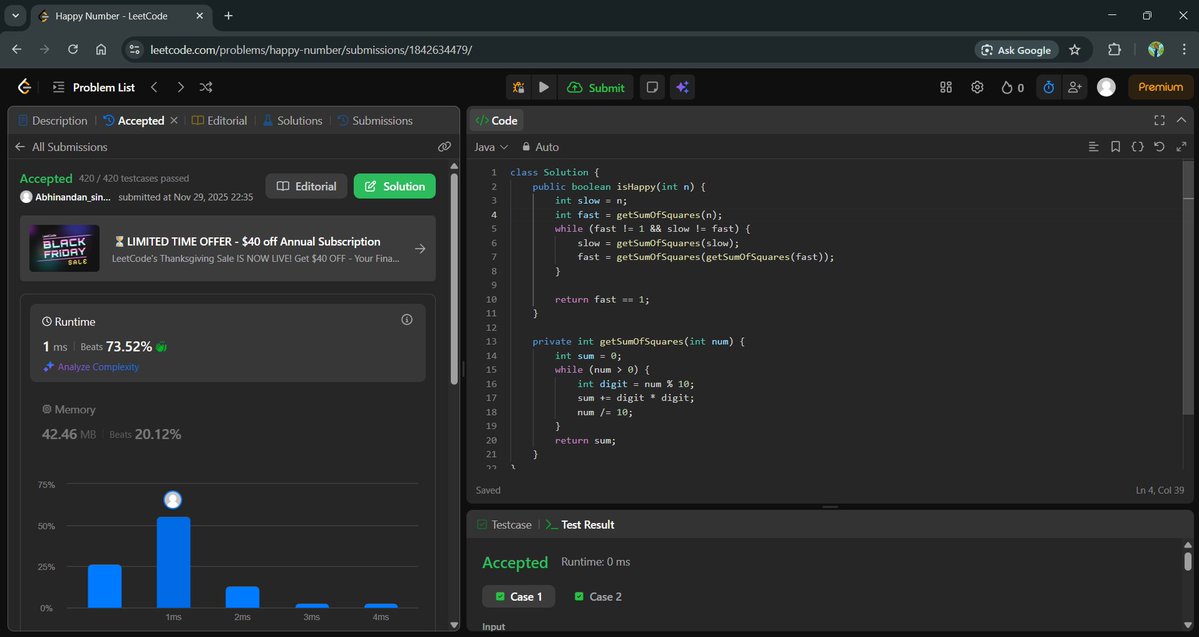Open the Submissions tab
1199x637 pixels.
click(x=375, y=121)
